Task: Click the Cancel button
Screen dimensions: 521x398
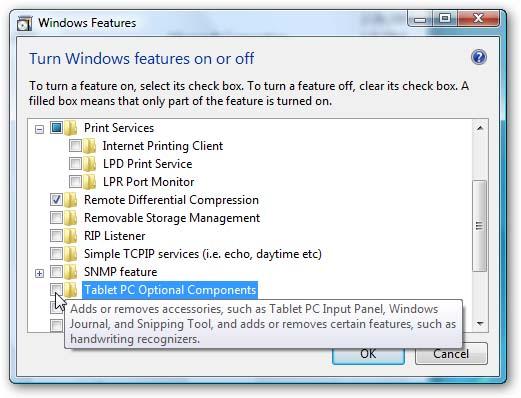Action: (x=451, y=354)
